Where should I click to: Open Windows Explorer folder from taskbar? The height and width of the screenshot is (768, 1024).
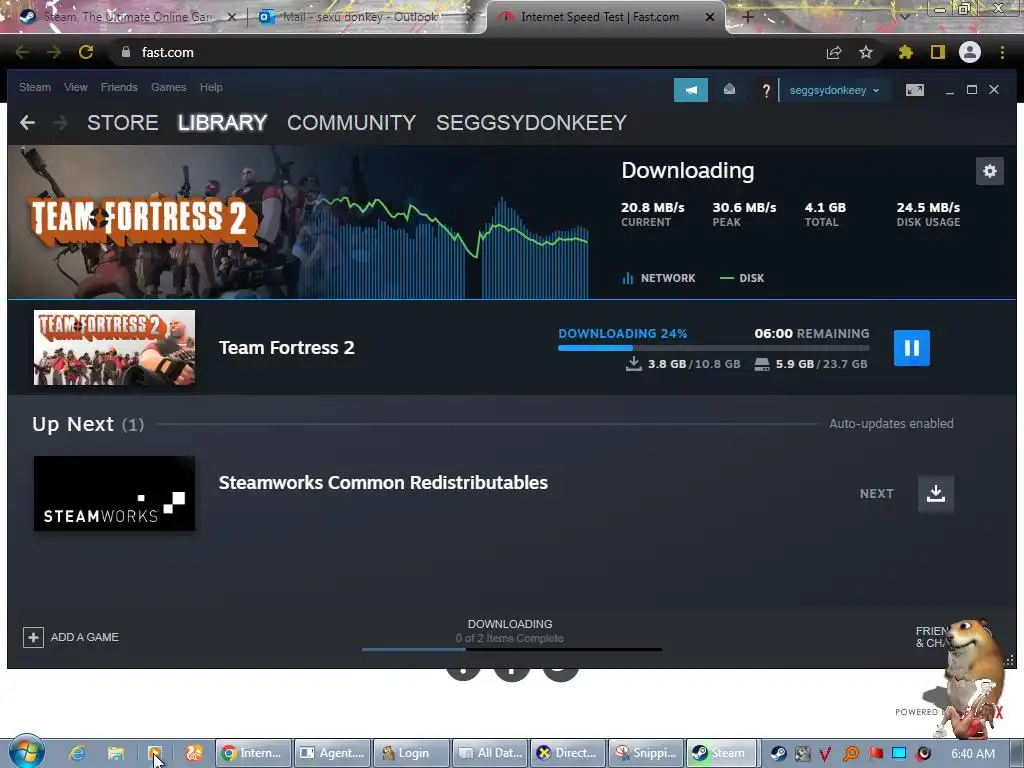(x=116, y=753)
